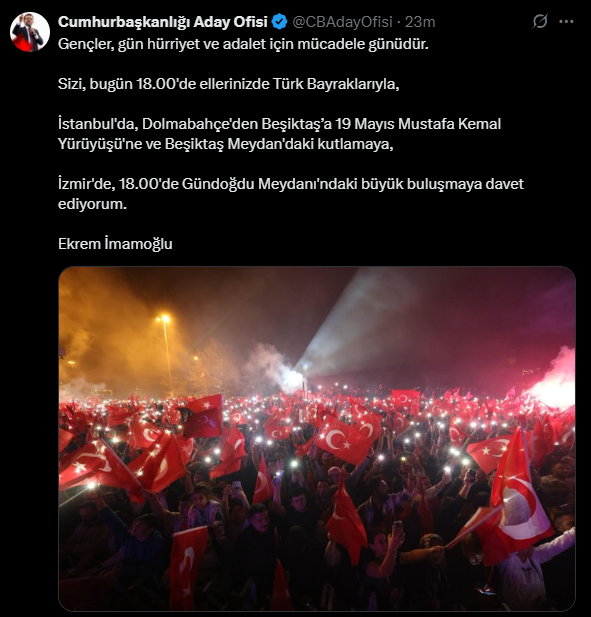Click the Turkish flag at photo's bottom left
591x617 pixels.
click(x=188, y=567)
